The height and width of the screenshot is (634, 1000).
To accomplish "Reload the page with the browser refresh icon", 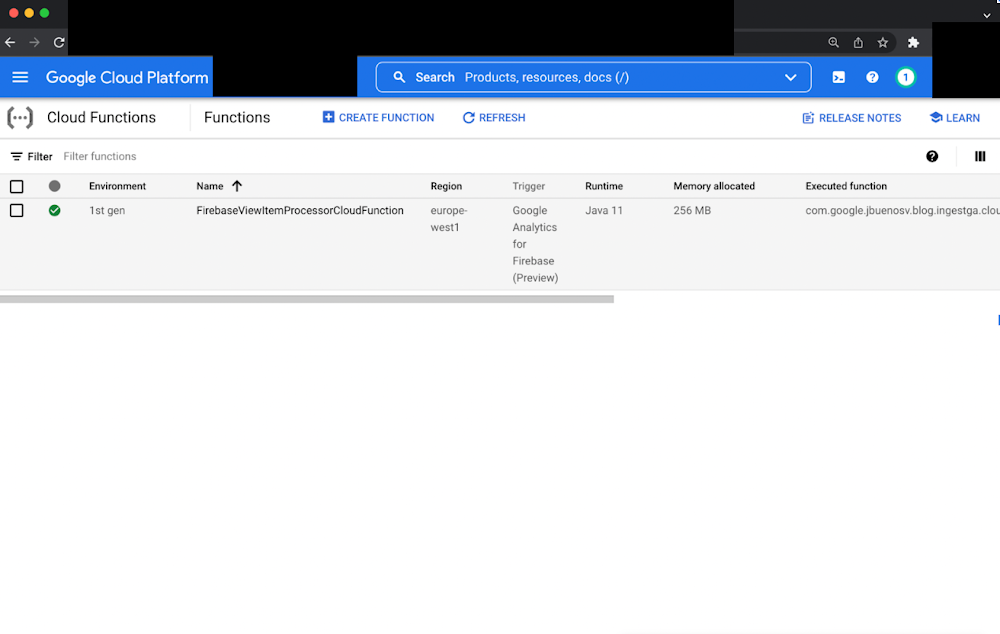I will [59, 43].
